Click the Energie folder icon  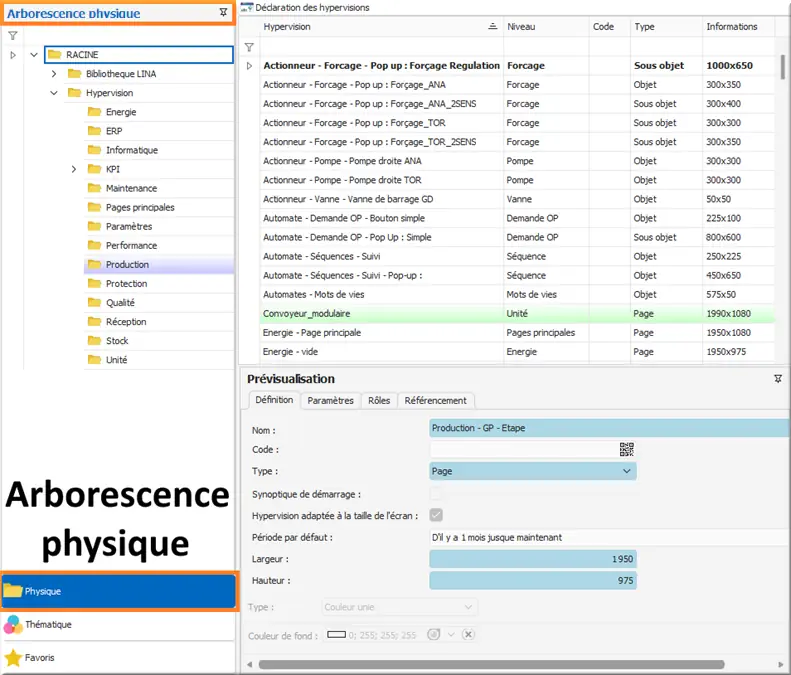click(x=94, y=111)
